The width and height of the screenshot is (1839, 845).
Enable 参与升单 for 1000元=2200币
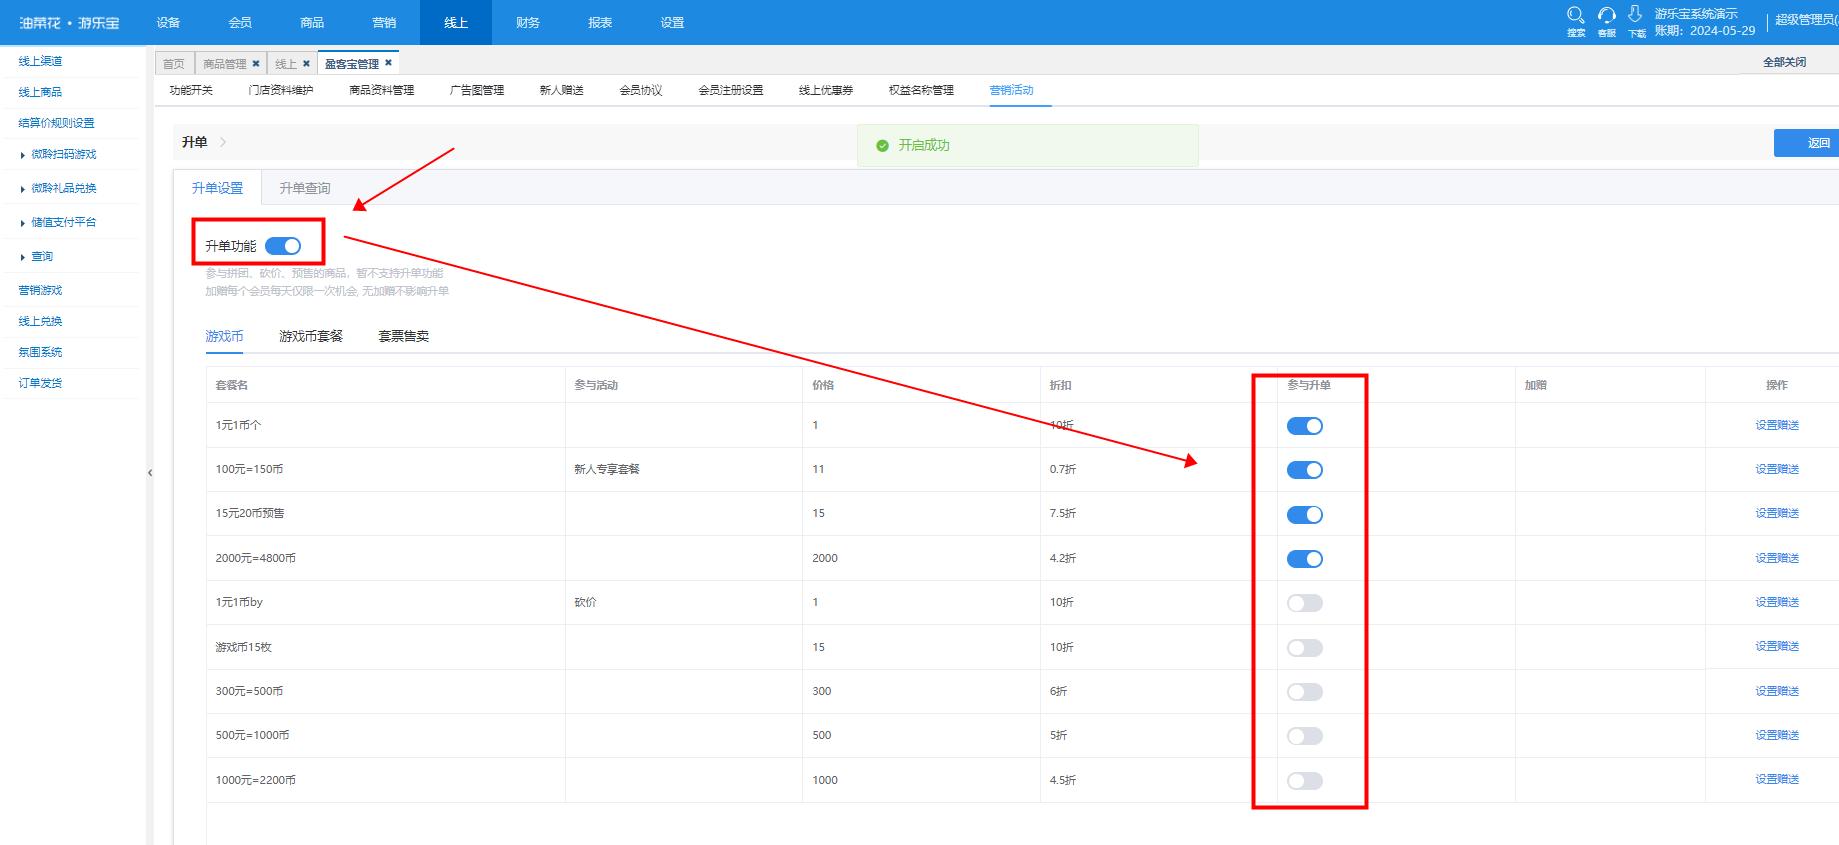click(1305, 781)
